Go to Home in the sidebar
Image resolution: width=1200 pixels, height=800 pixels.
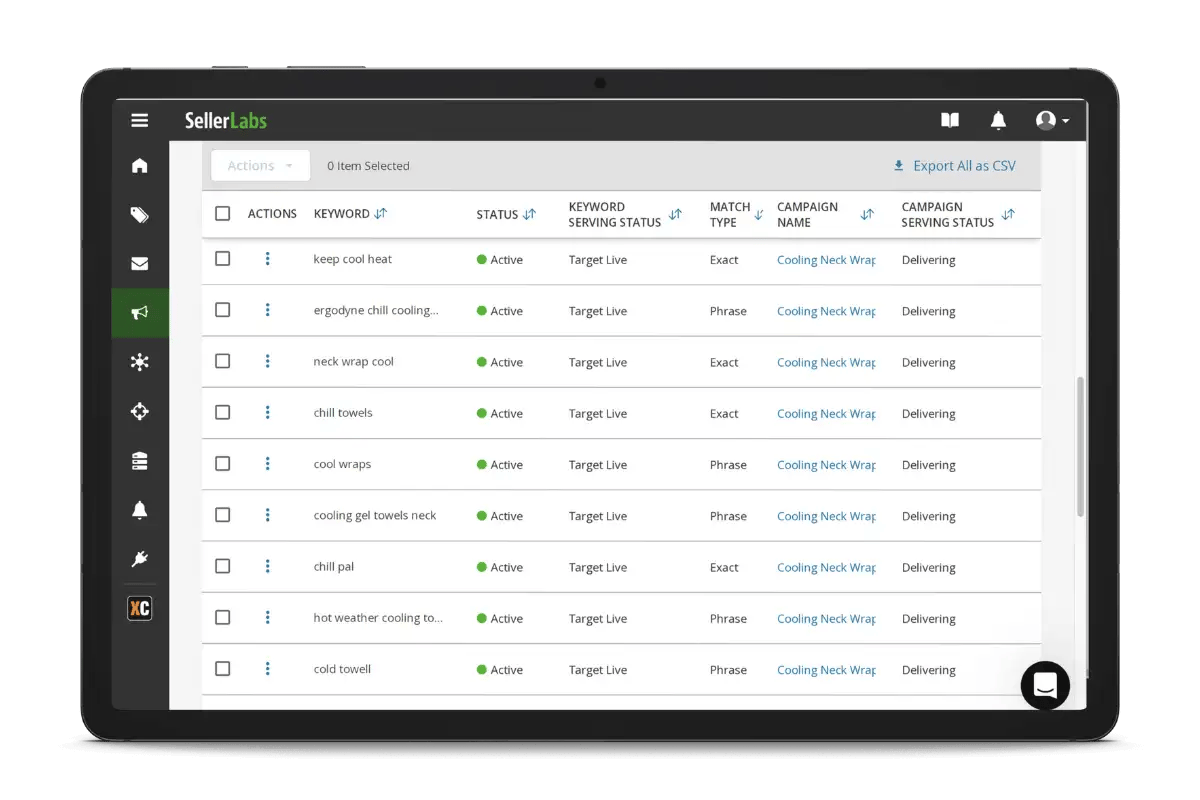(x=140, y=166)
